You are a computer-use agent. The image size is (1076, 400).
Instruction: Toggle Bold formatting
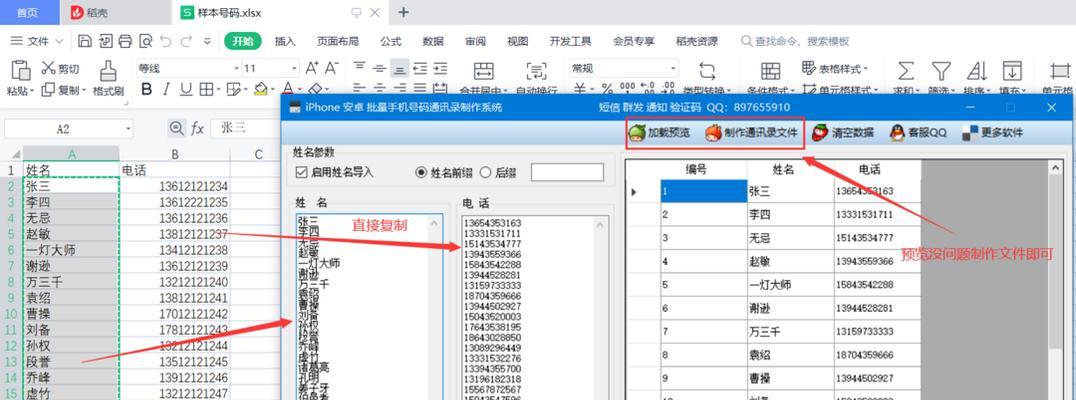(146, 89)
